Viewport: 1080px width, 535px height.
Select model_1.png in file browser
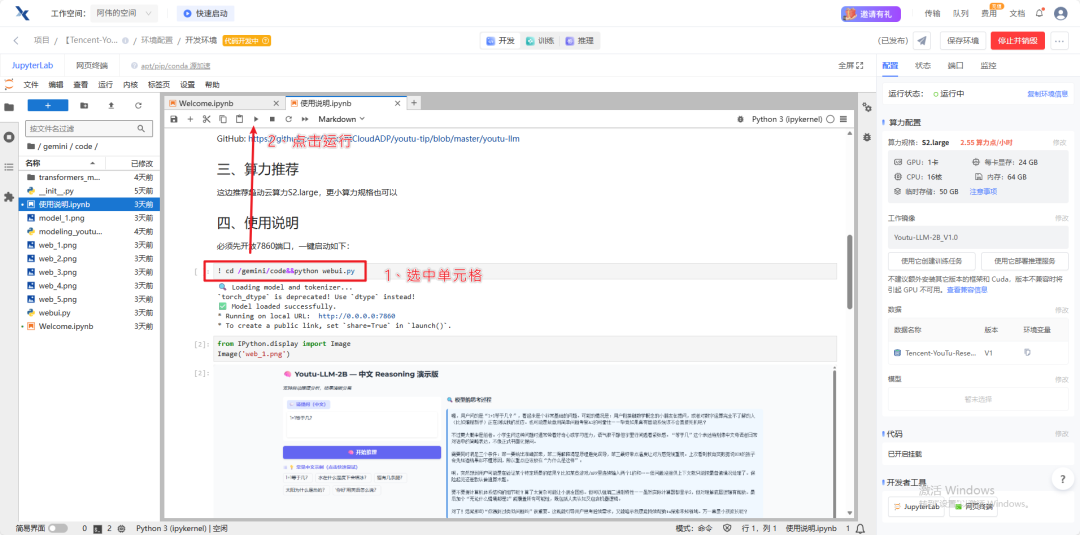point(61,218)
